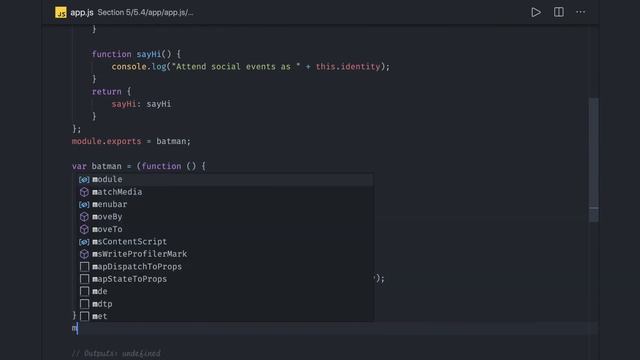Click the cube icon beside 'msWriteProfilerMark'
The width and height of the screenshot is (640, 360).
click(84, 254)
